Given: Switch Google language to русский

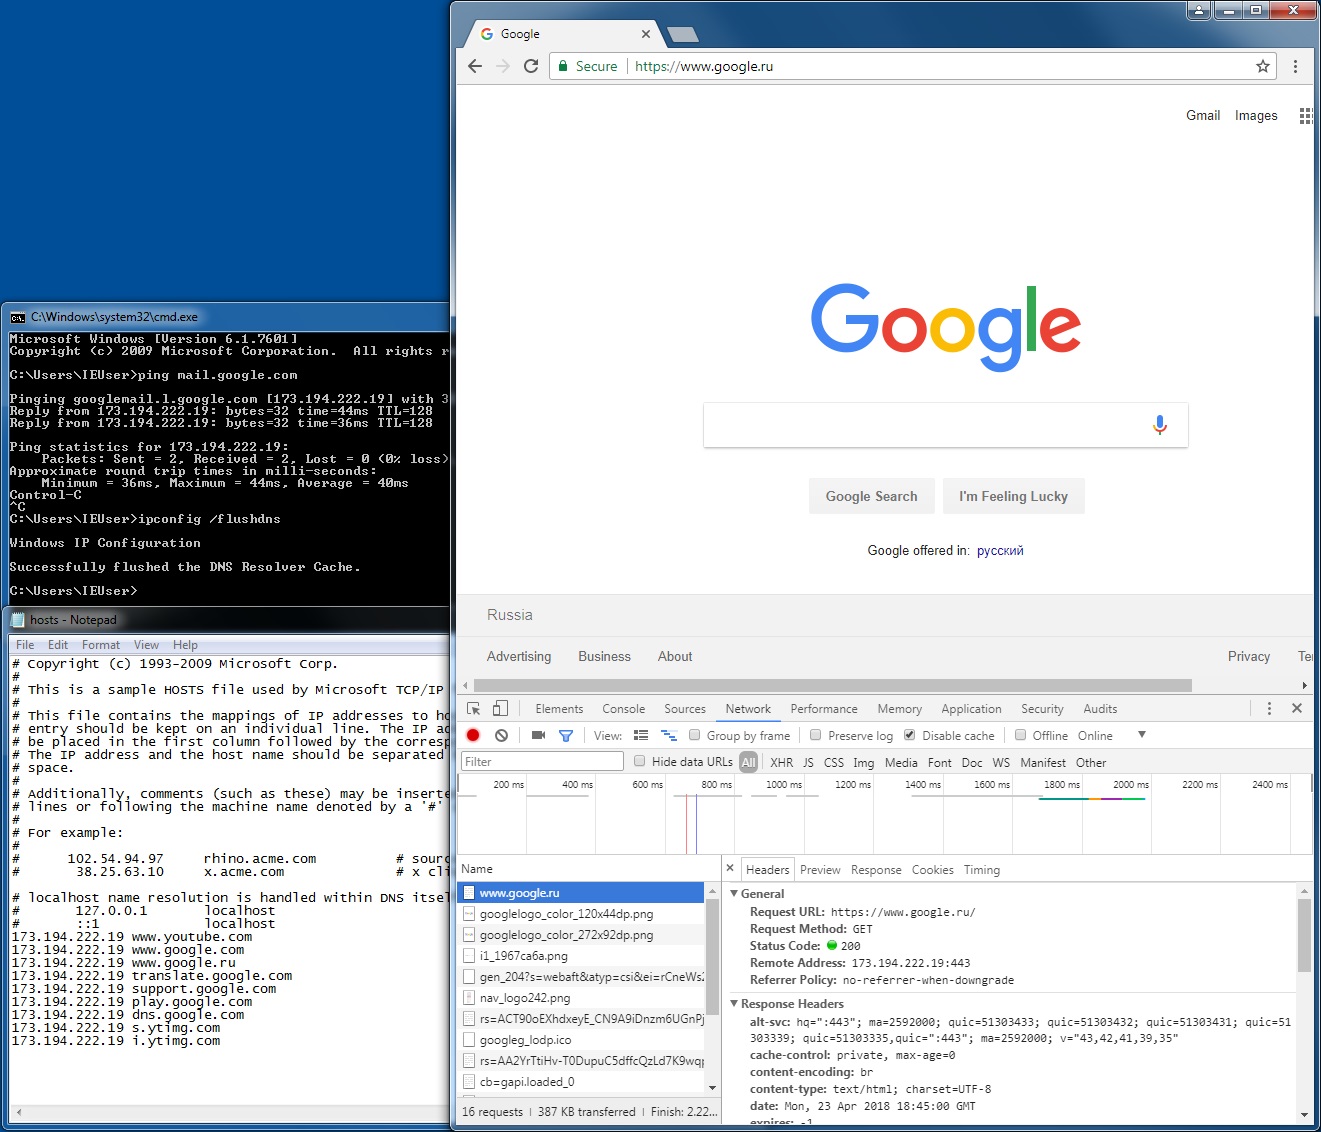Looking at the screenshot, I should click(1000, 550).
